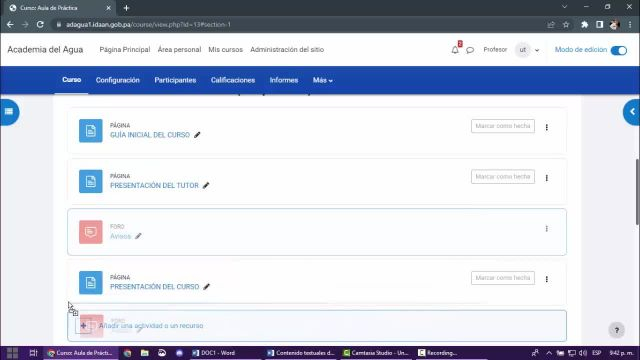Open the Recording taskbar item
The height and width of the screenshot is (360, 640).
point(438,353)
